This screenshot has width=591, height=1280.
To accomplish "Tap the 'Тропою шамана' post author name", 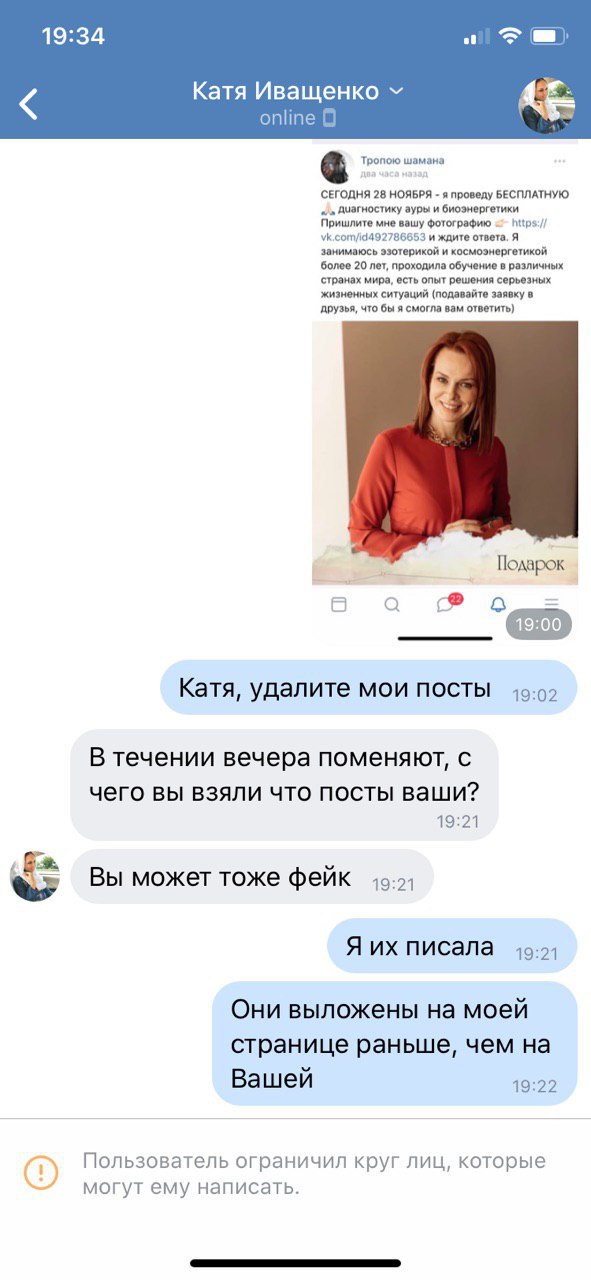I will click(403, 160).
